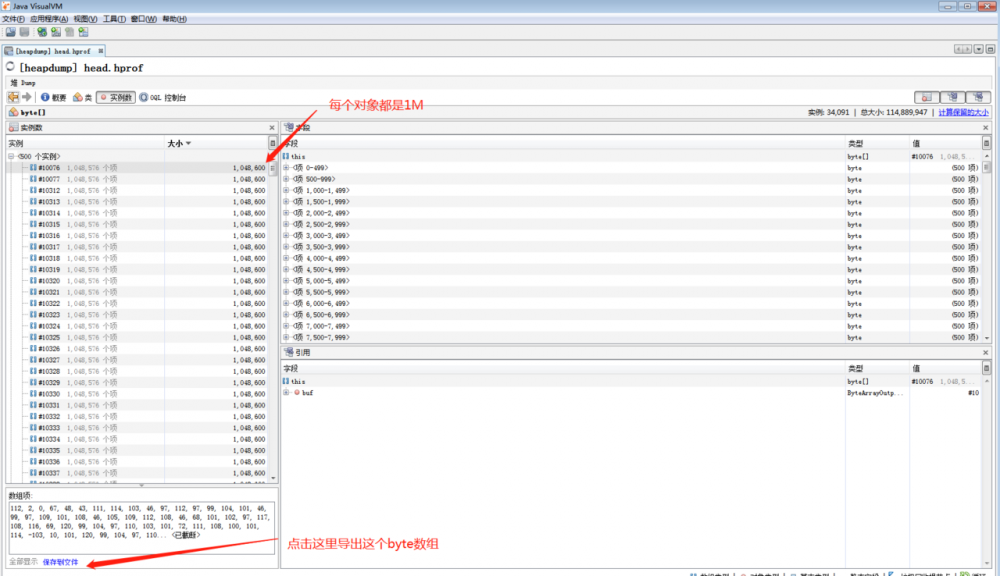
Task: Click the 类型 column header in fields table
Action: point(876,144)
